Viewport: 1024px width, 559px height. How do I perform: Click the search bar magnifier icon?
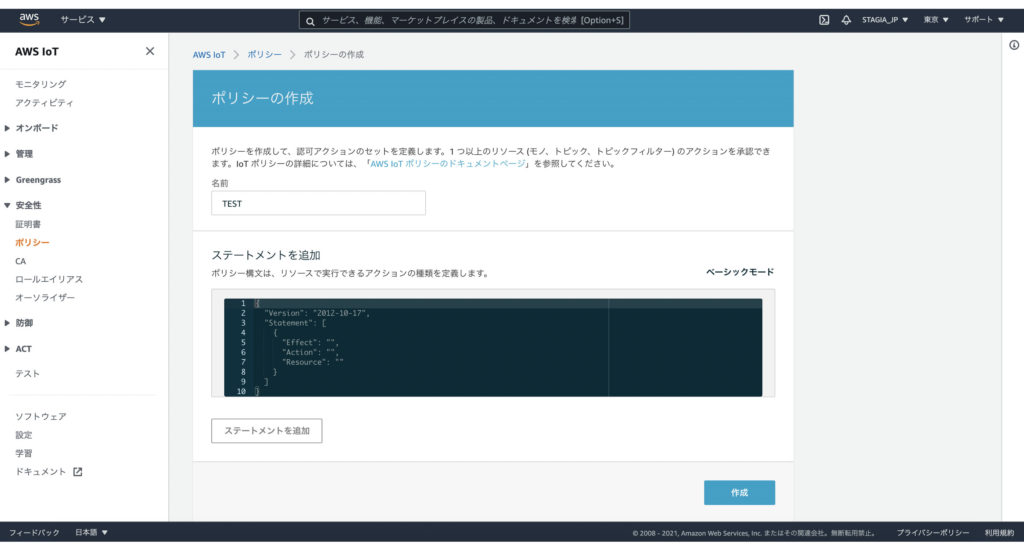(310, 20)
